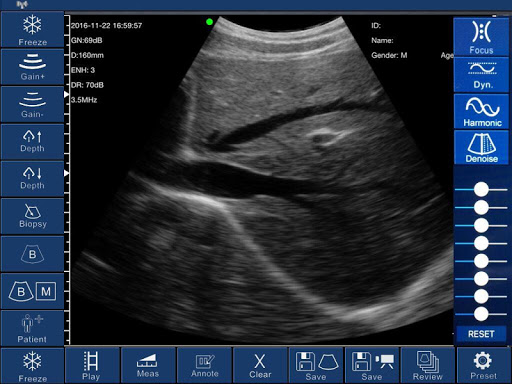Clear the screen with the Clear button
The width and height of the screenshot is (512, 384).
pyautogui.click(x=260, y=365)
